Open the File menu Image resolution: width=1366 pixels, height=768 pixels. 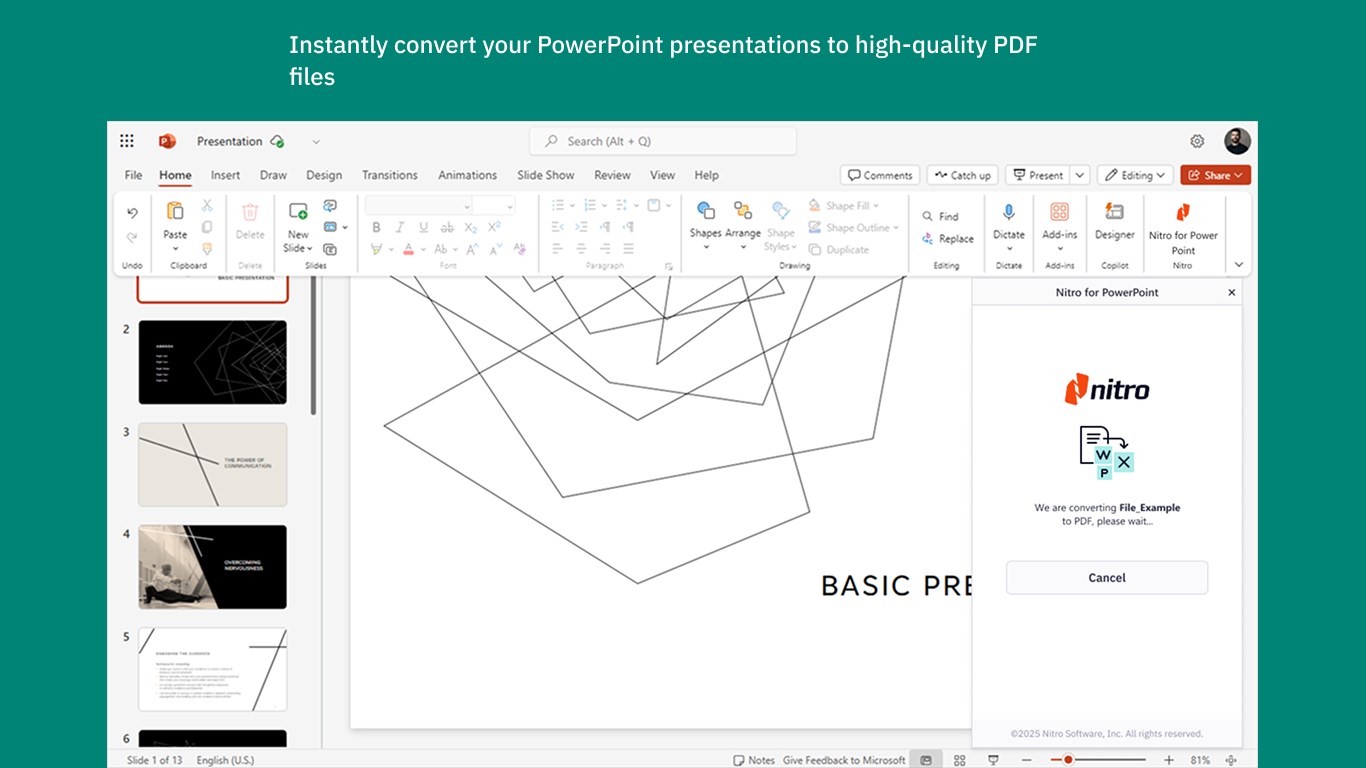[x=133, y=175]
